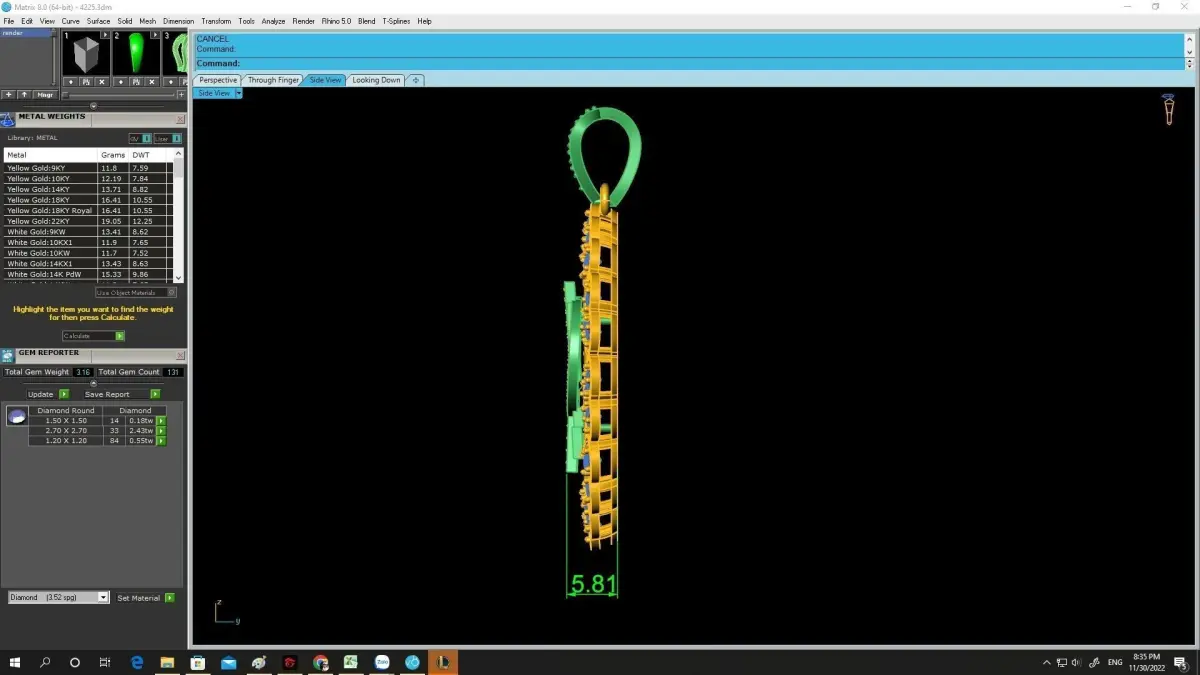
Task: Toggle the Use Object Materials option
Action: (x=136, y=293)
